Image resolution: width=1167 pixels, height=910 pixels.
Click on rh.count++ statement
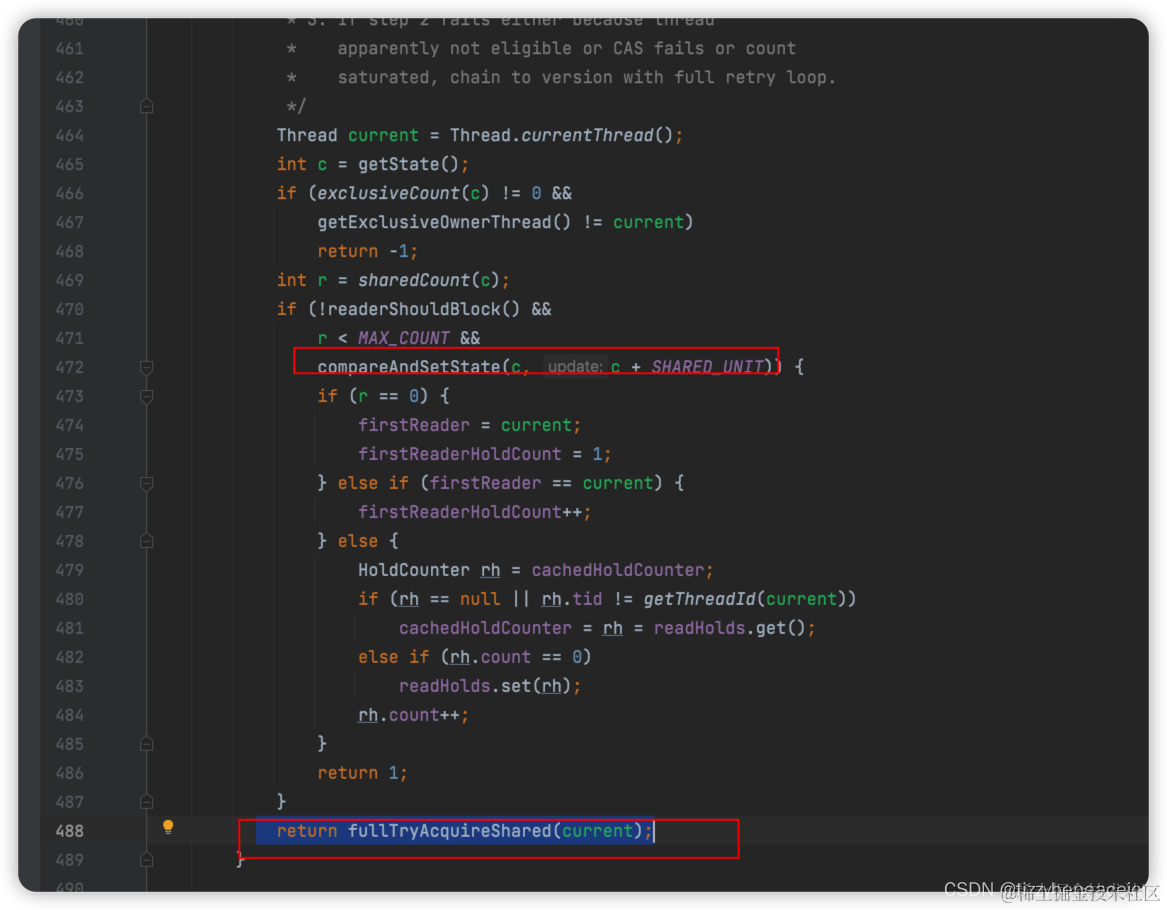point(413,715)
